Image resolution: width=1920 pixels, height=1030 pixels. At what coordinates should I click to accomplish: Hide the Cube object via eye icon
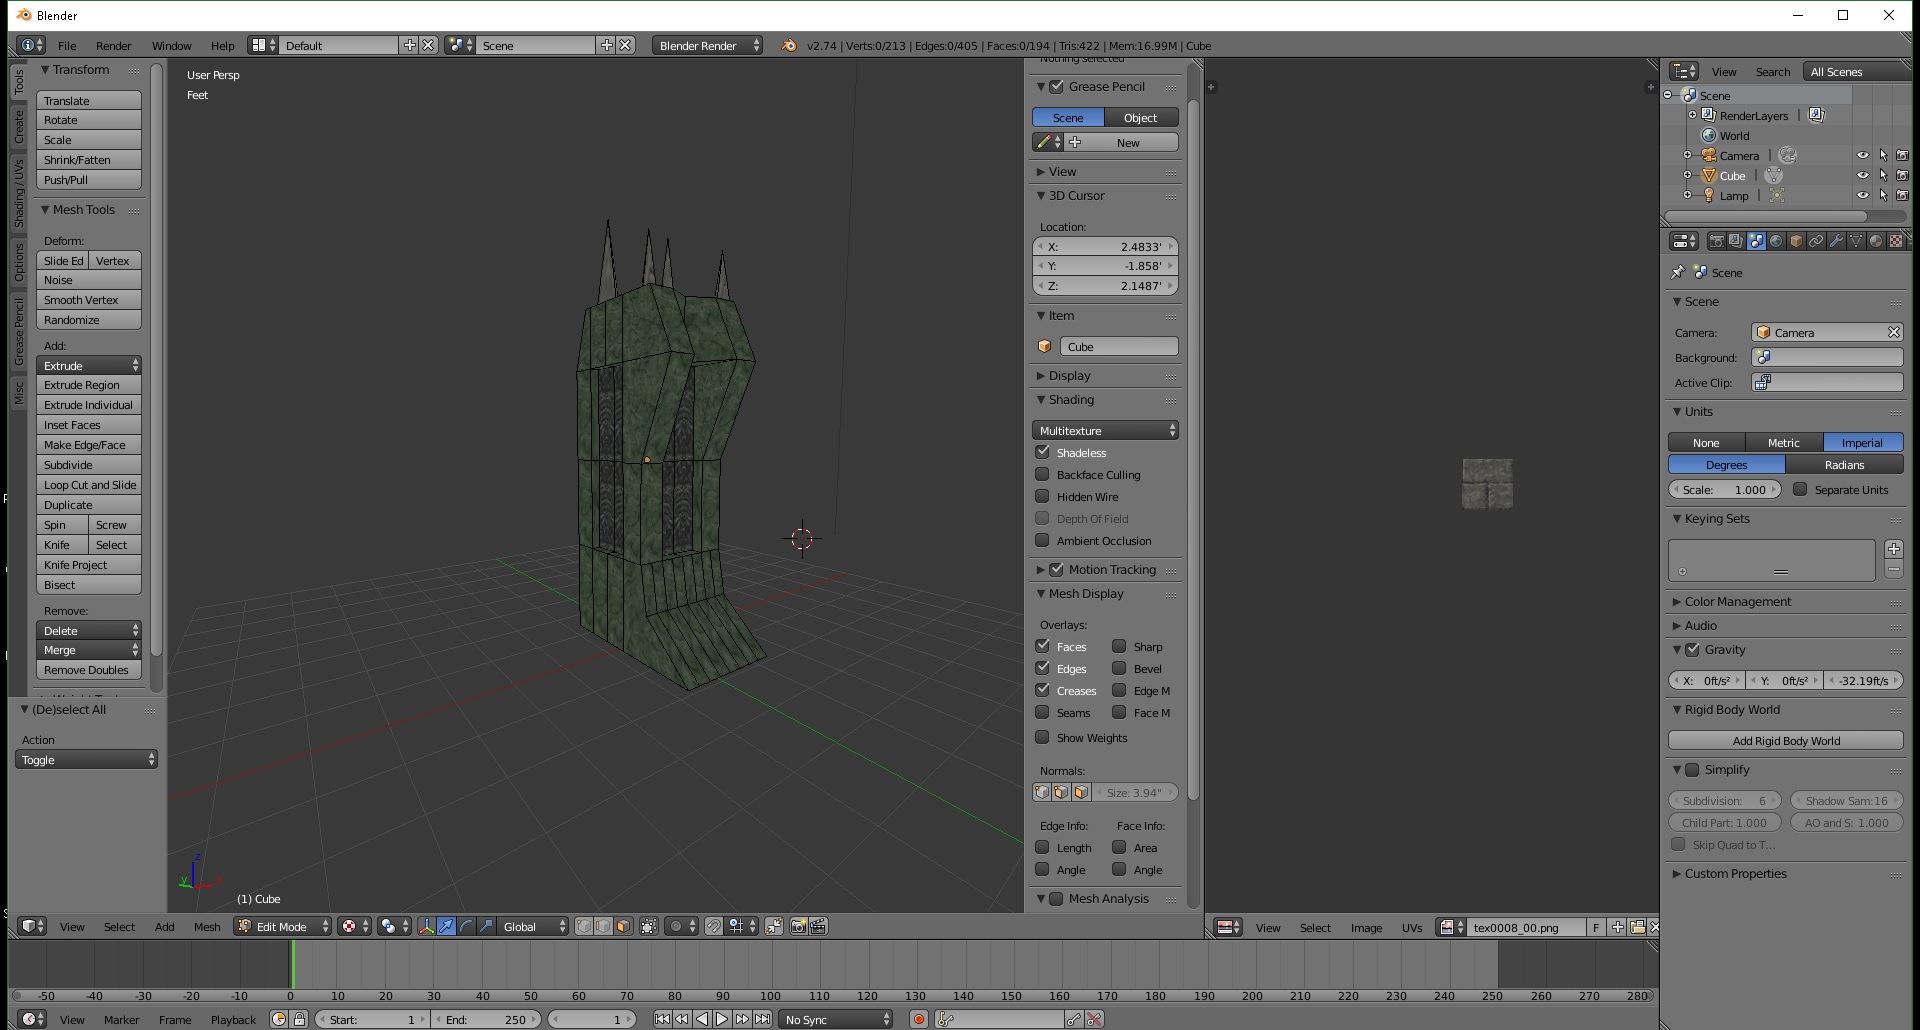1862,176
